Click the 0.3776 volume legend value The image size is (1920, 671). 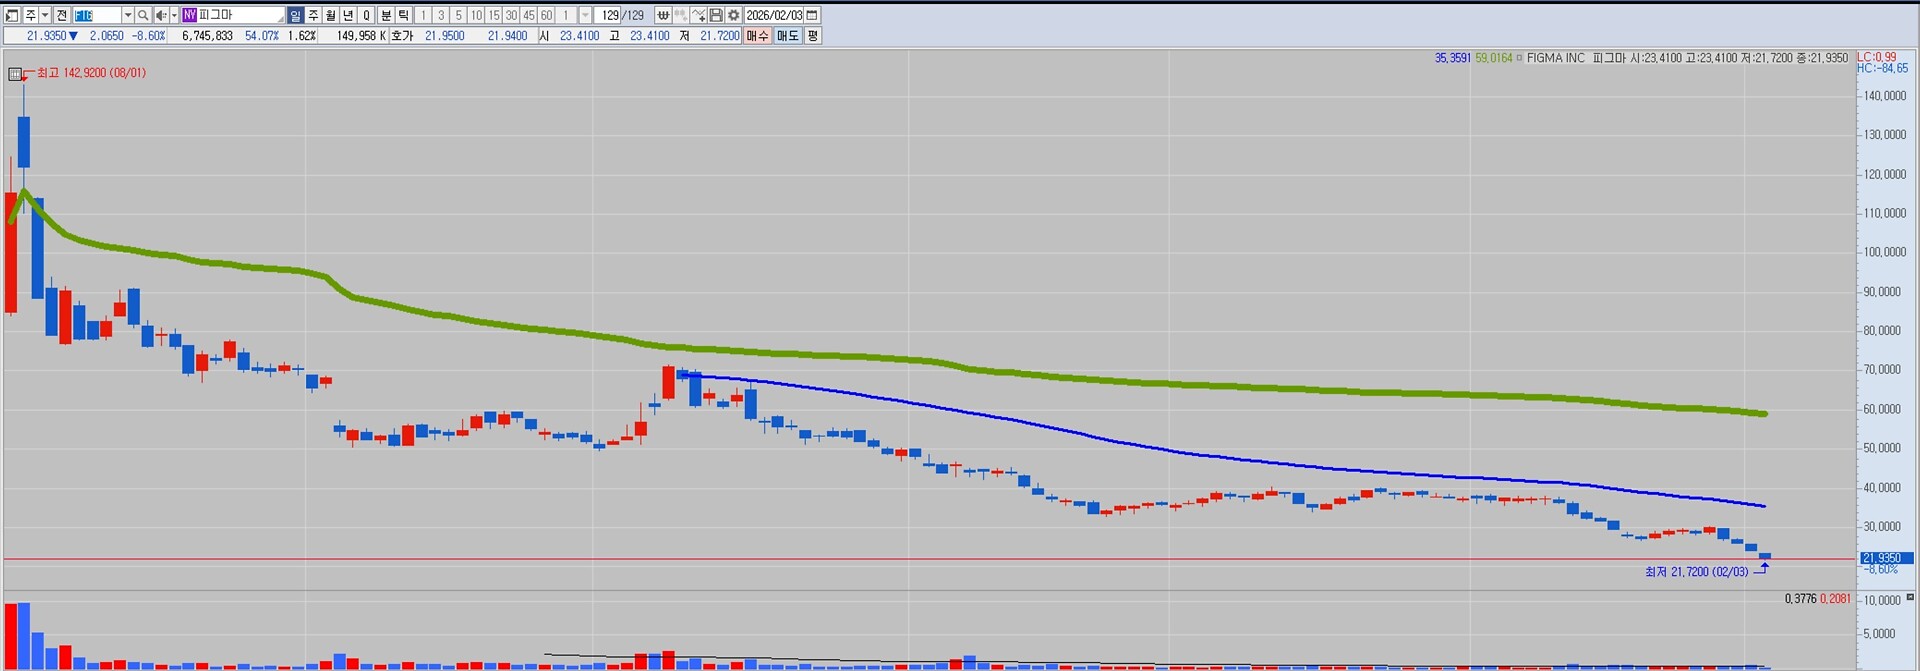pyautogui.click(x=1800, y=599)
